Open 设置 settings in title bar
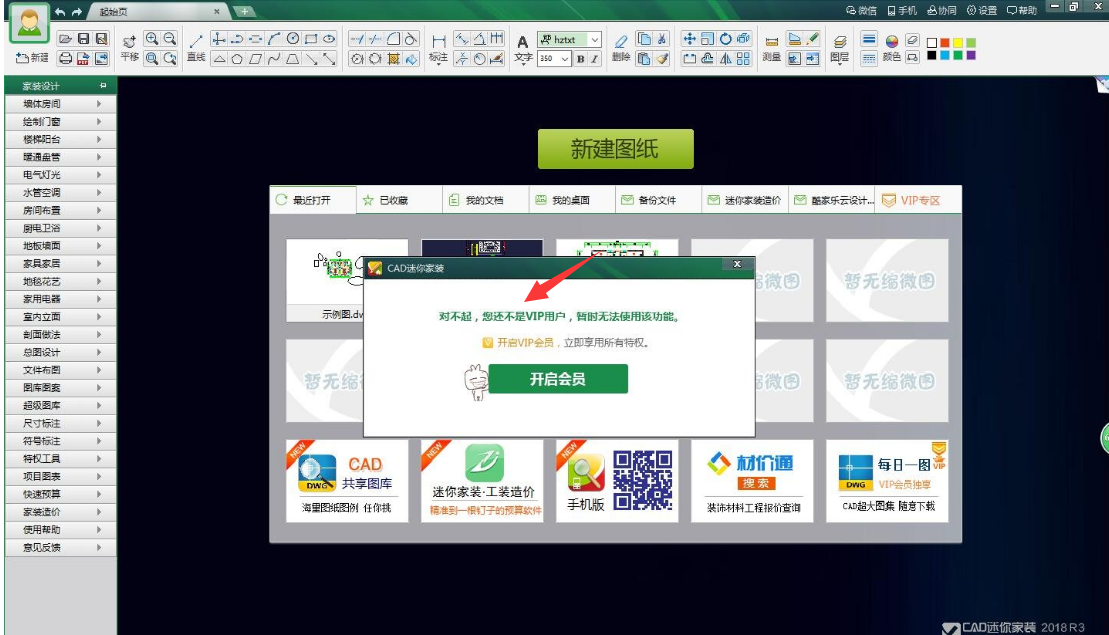 [x=982, y=11]
